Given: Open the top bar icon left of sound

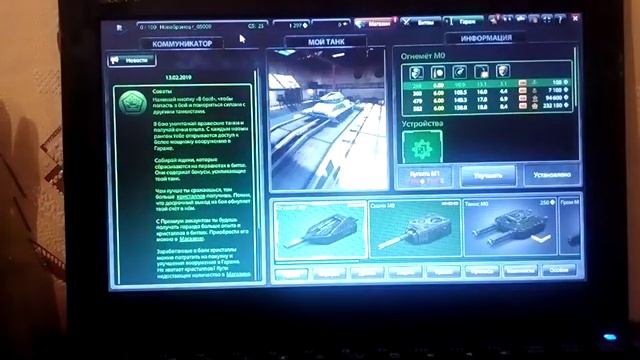Looking at the screenshot, I should [520, 19].
